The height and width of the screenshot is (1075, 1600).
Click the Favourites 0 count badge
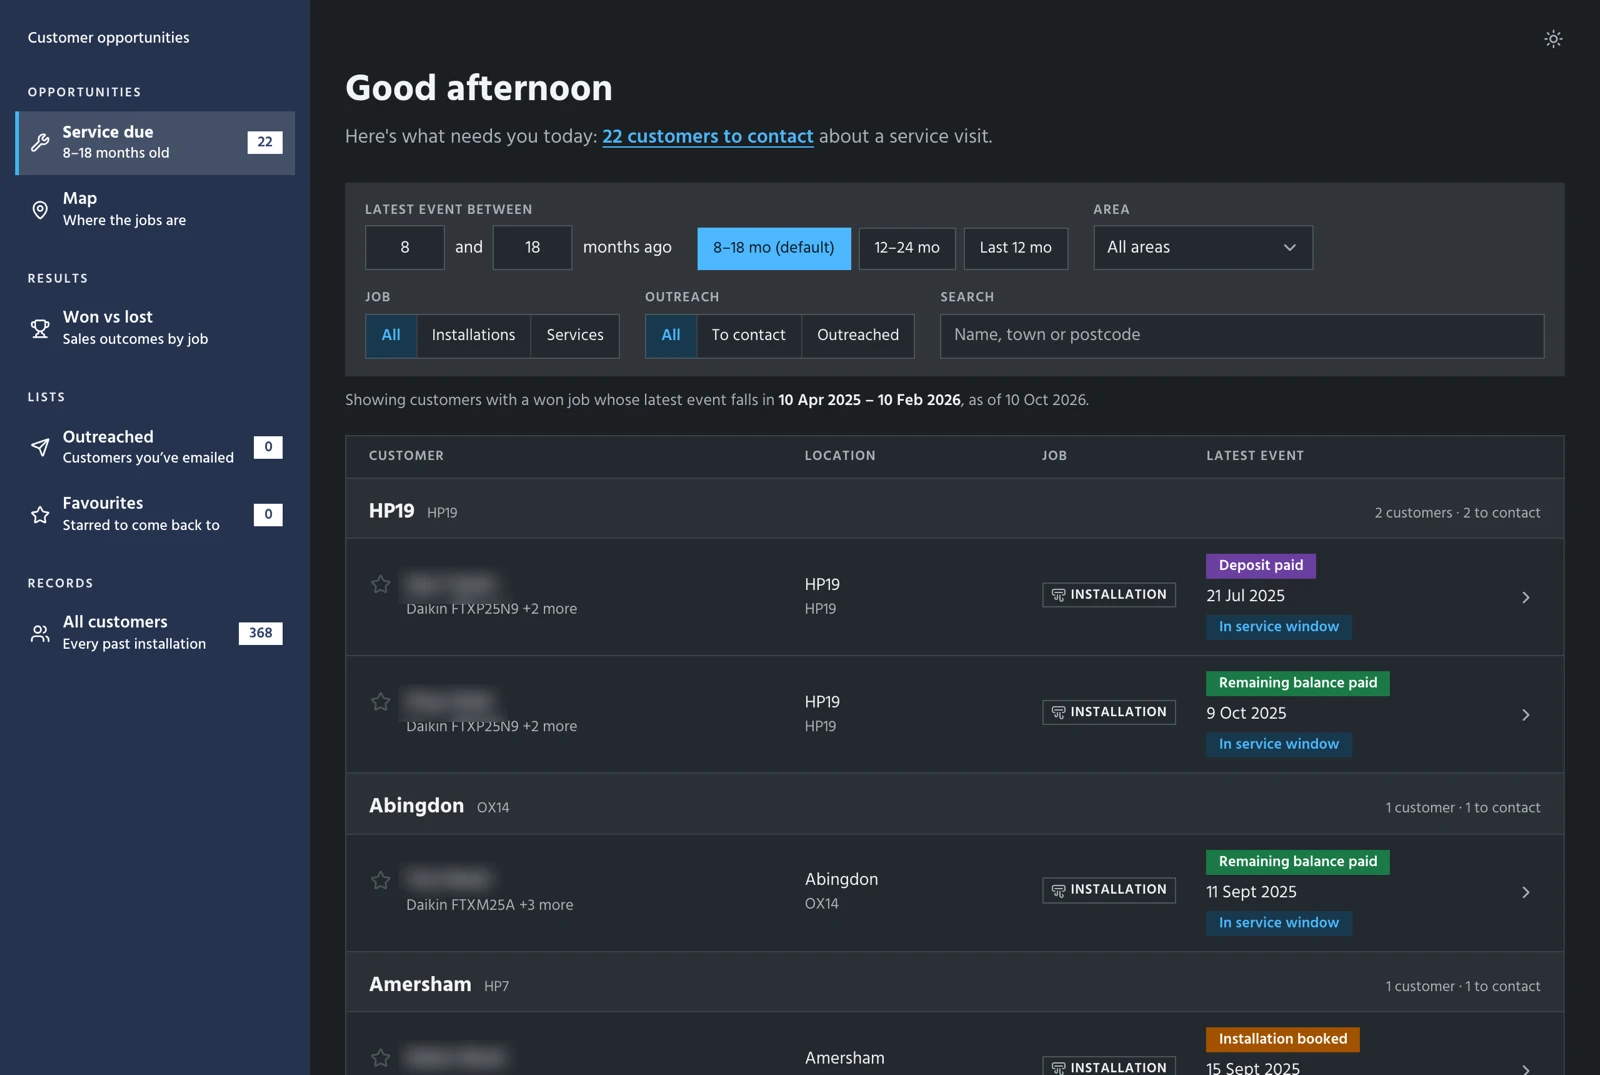[x=268, y=514]
